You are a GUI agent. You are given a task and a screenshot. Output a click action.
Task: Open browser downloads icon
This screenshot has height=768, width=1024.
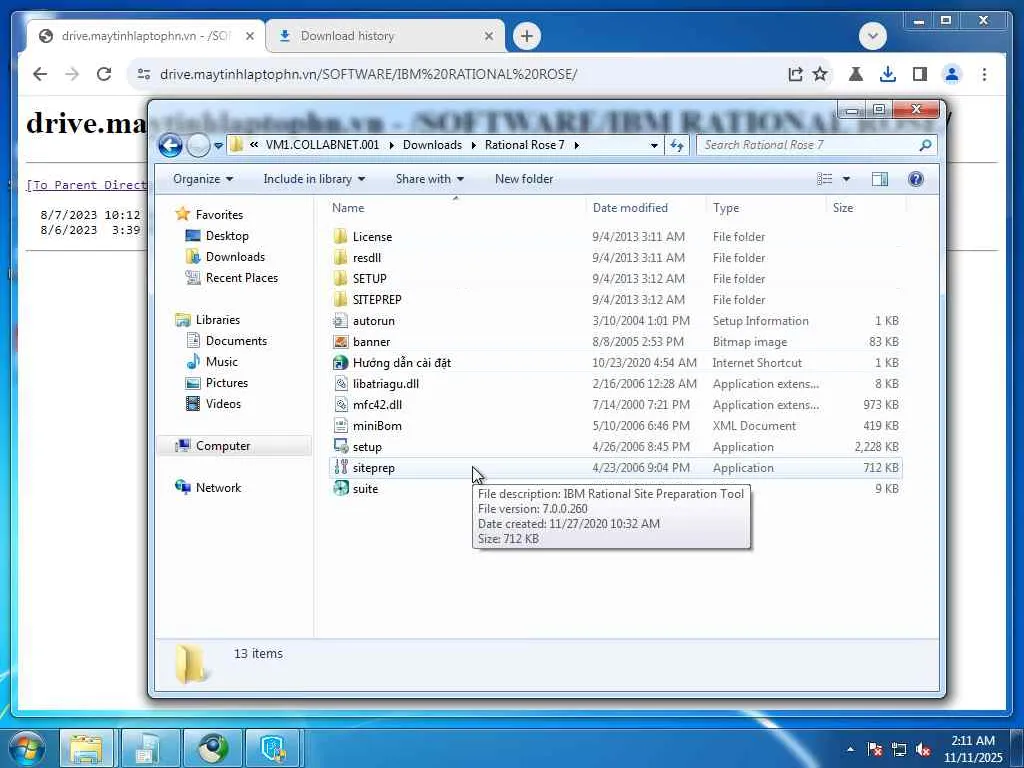(x=888, y=74)
